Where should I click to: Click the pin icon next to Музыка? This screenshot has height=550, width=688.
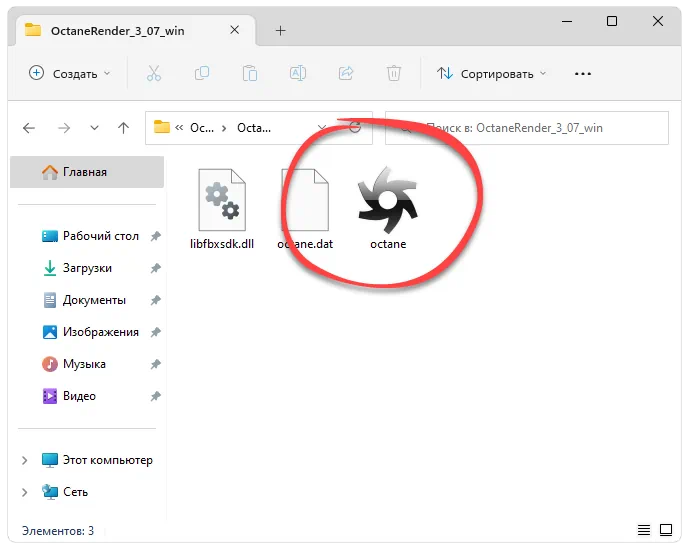tap(155, 364)
